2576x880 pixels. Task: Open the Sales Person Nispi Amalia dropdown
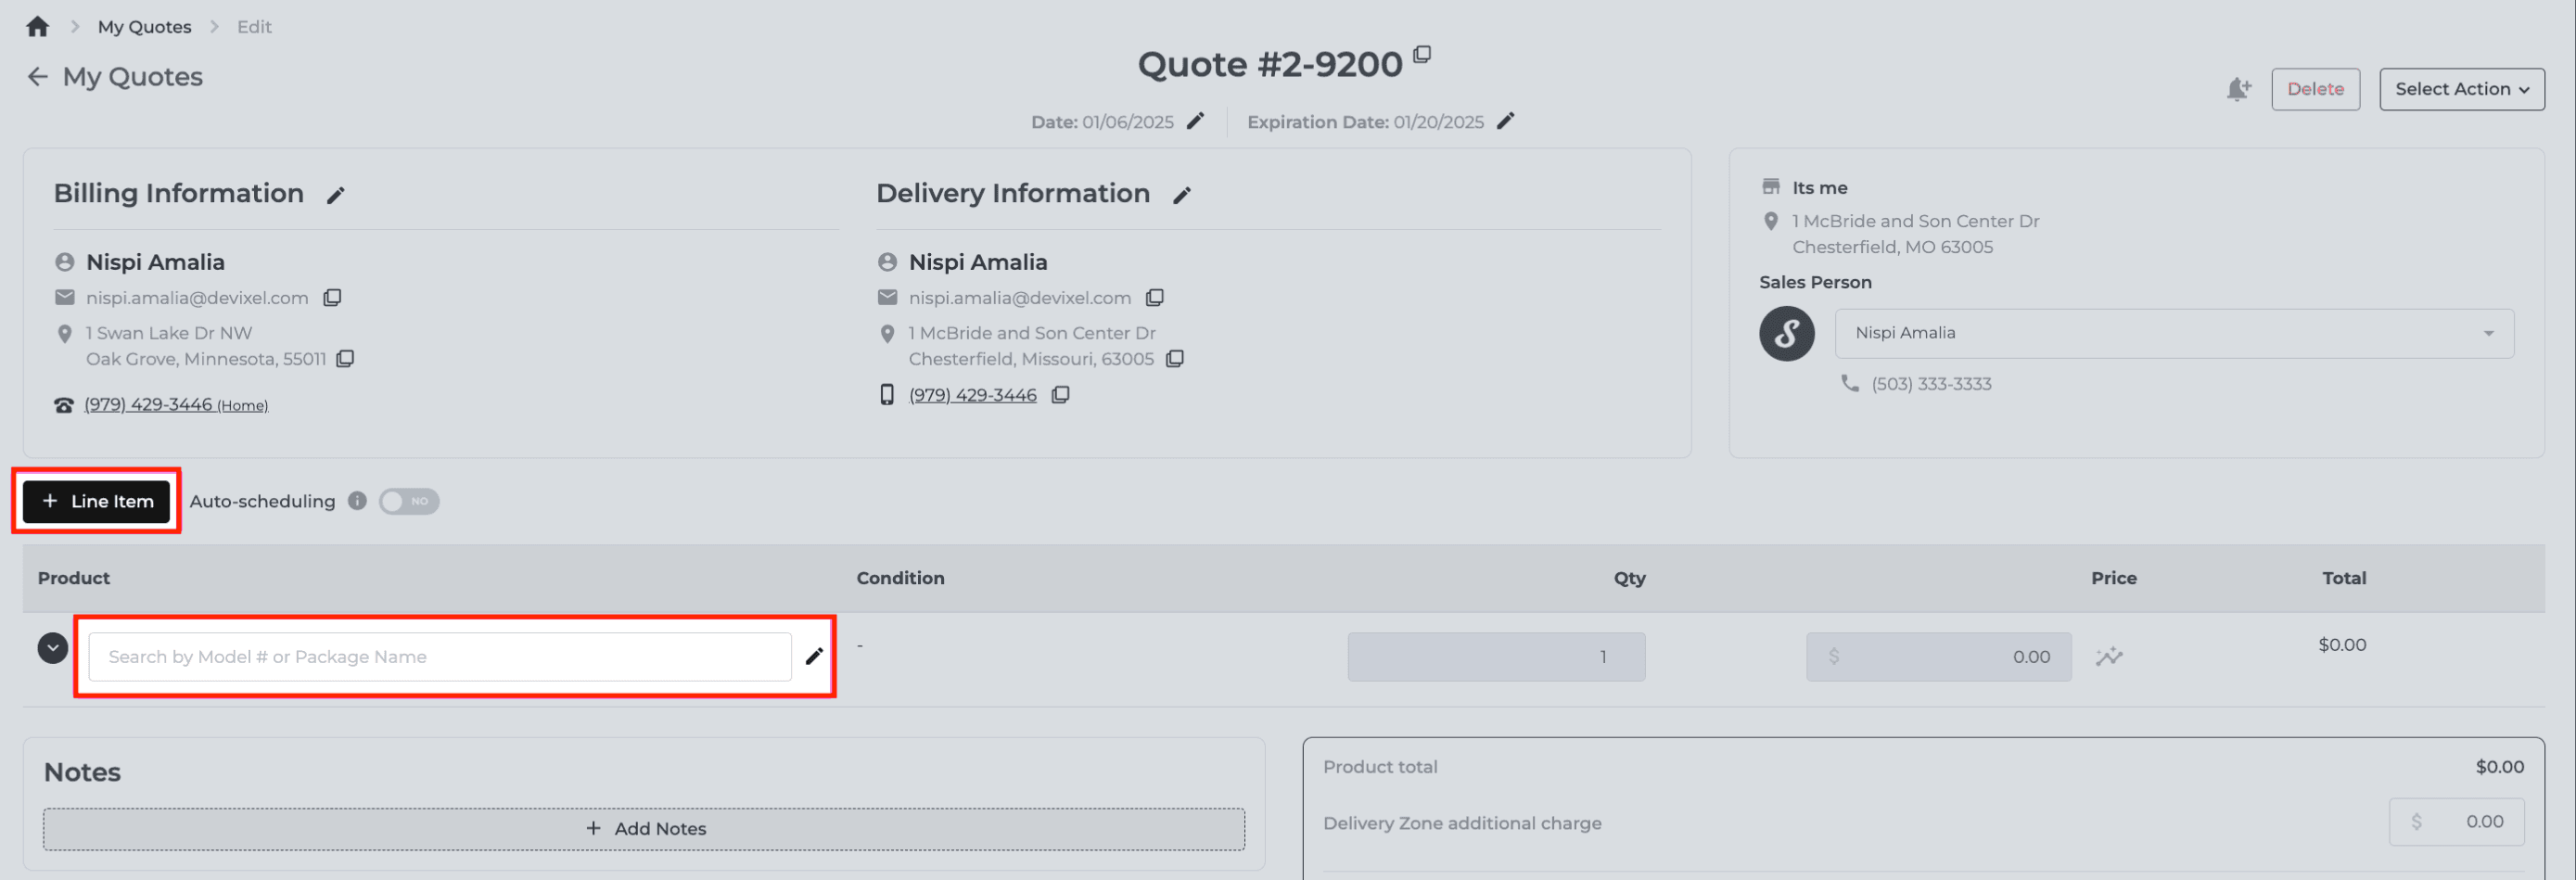[2174, 333]
